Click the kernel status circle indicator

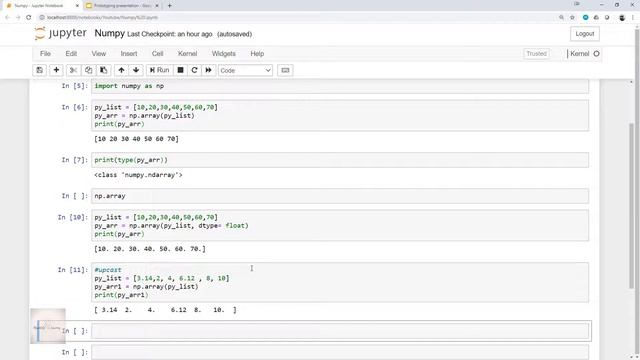pos(596,53)
